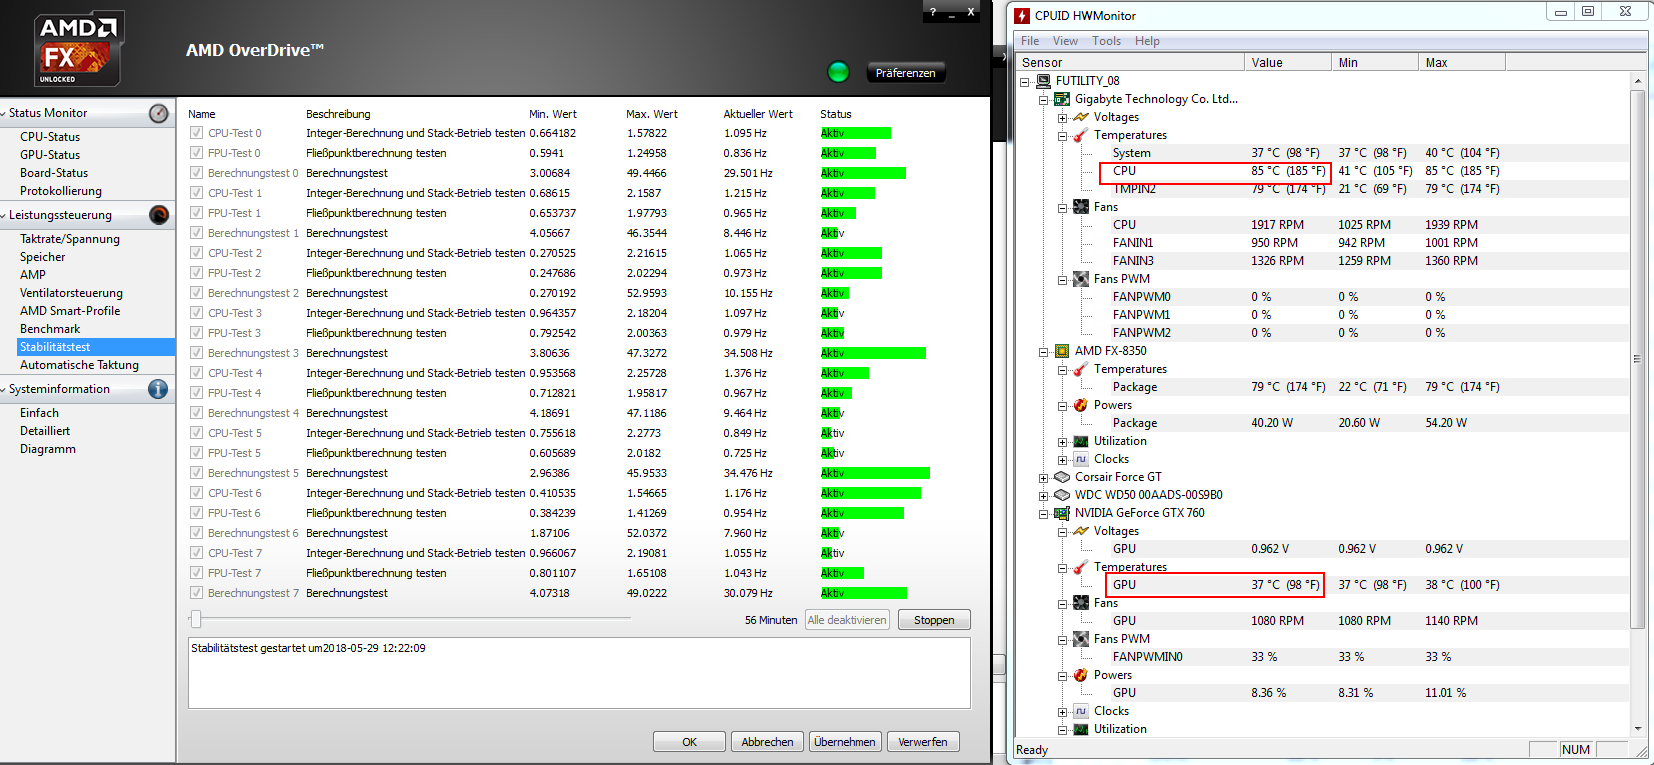1654x765 pixels.
Task: Click the Berechnungstest 5 green status bar
Action: 875,473
